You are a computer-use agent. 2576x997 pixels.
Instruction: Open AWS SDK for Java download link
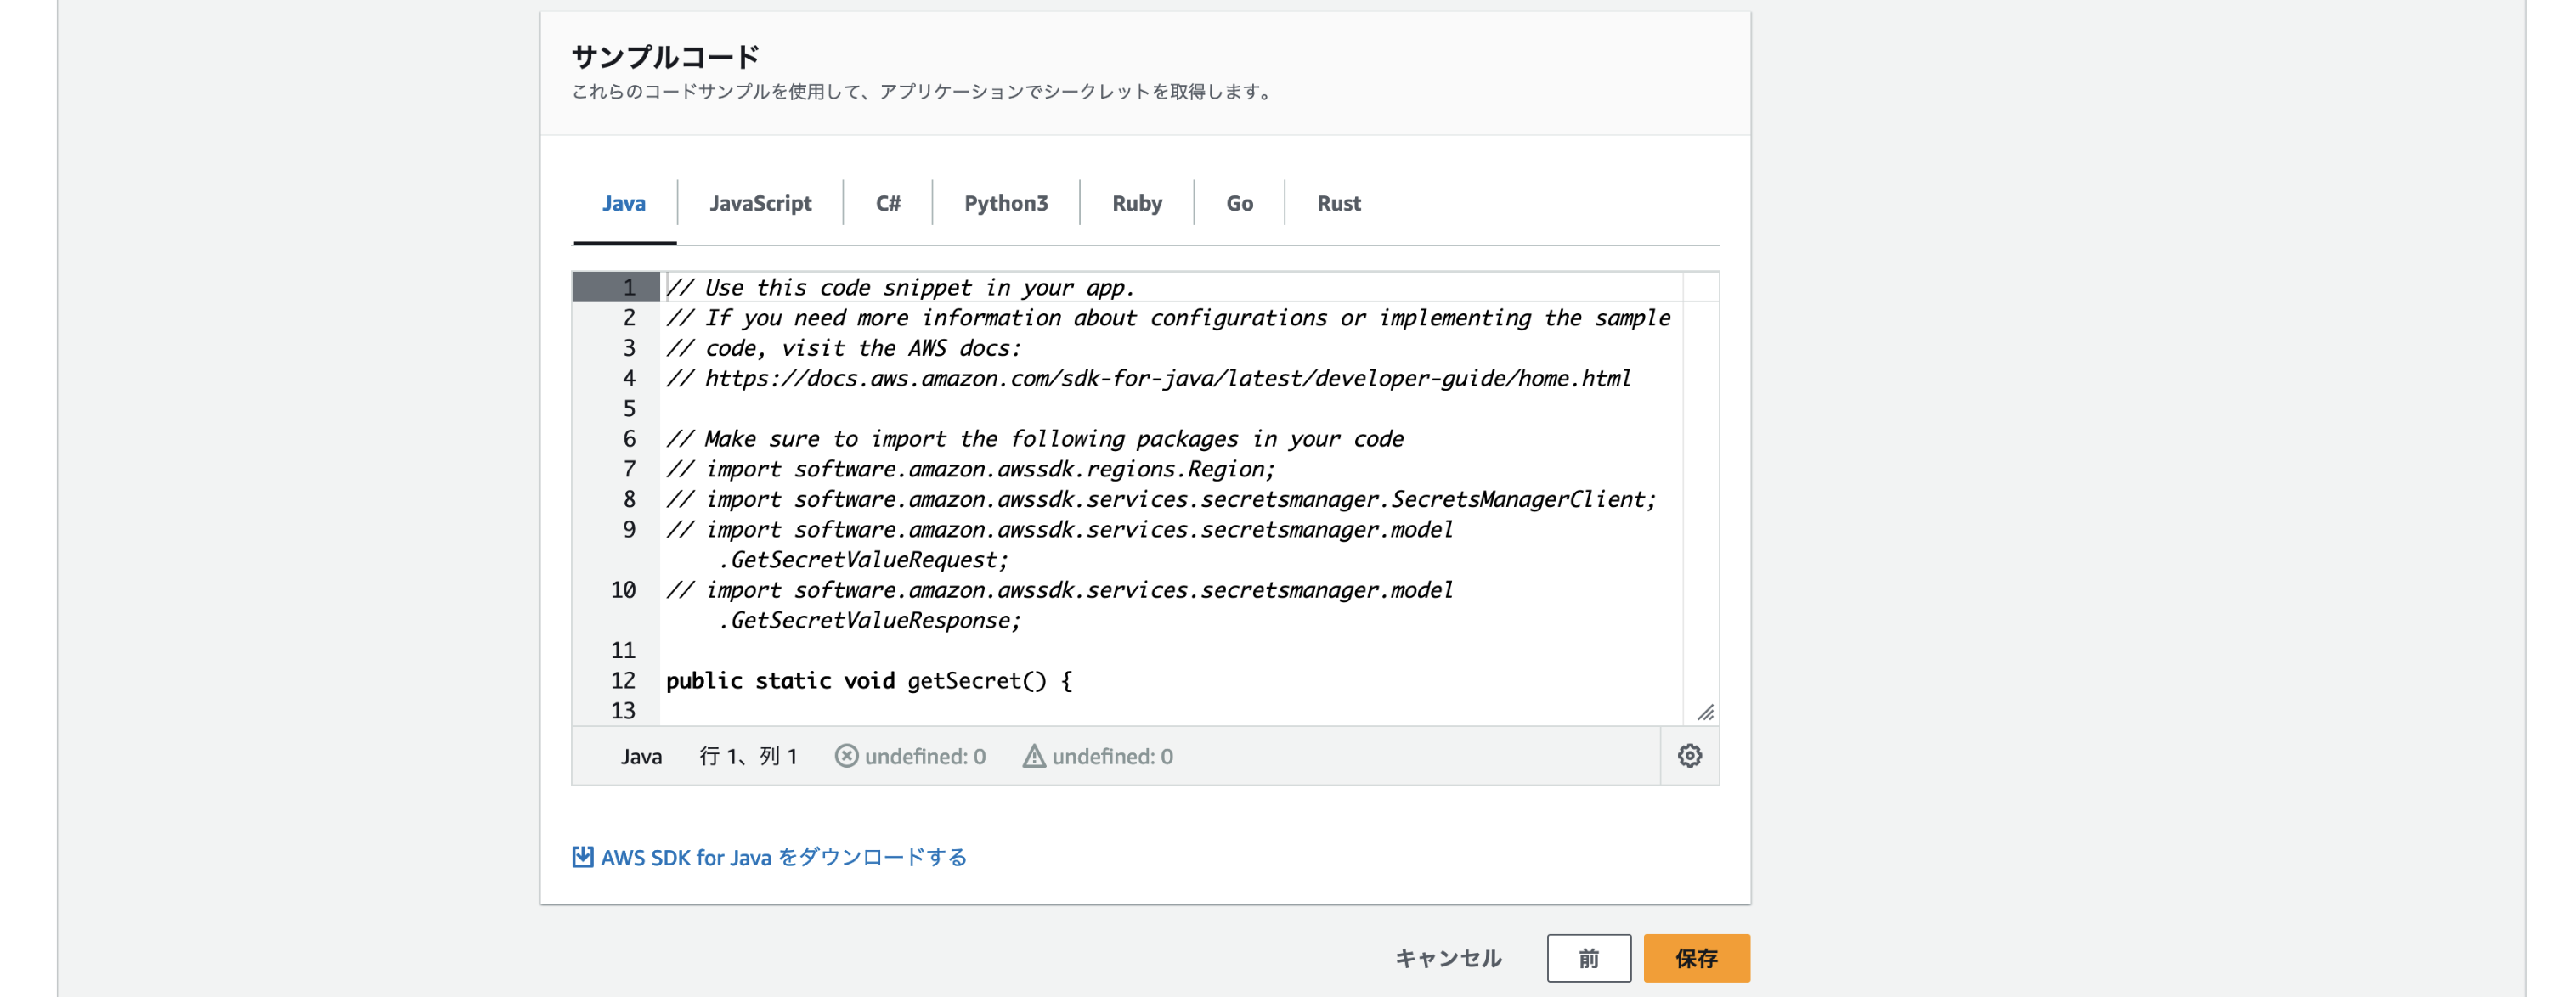coord(783,857)
